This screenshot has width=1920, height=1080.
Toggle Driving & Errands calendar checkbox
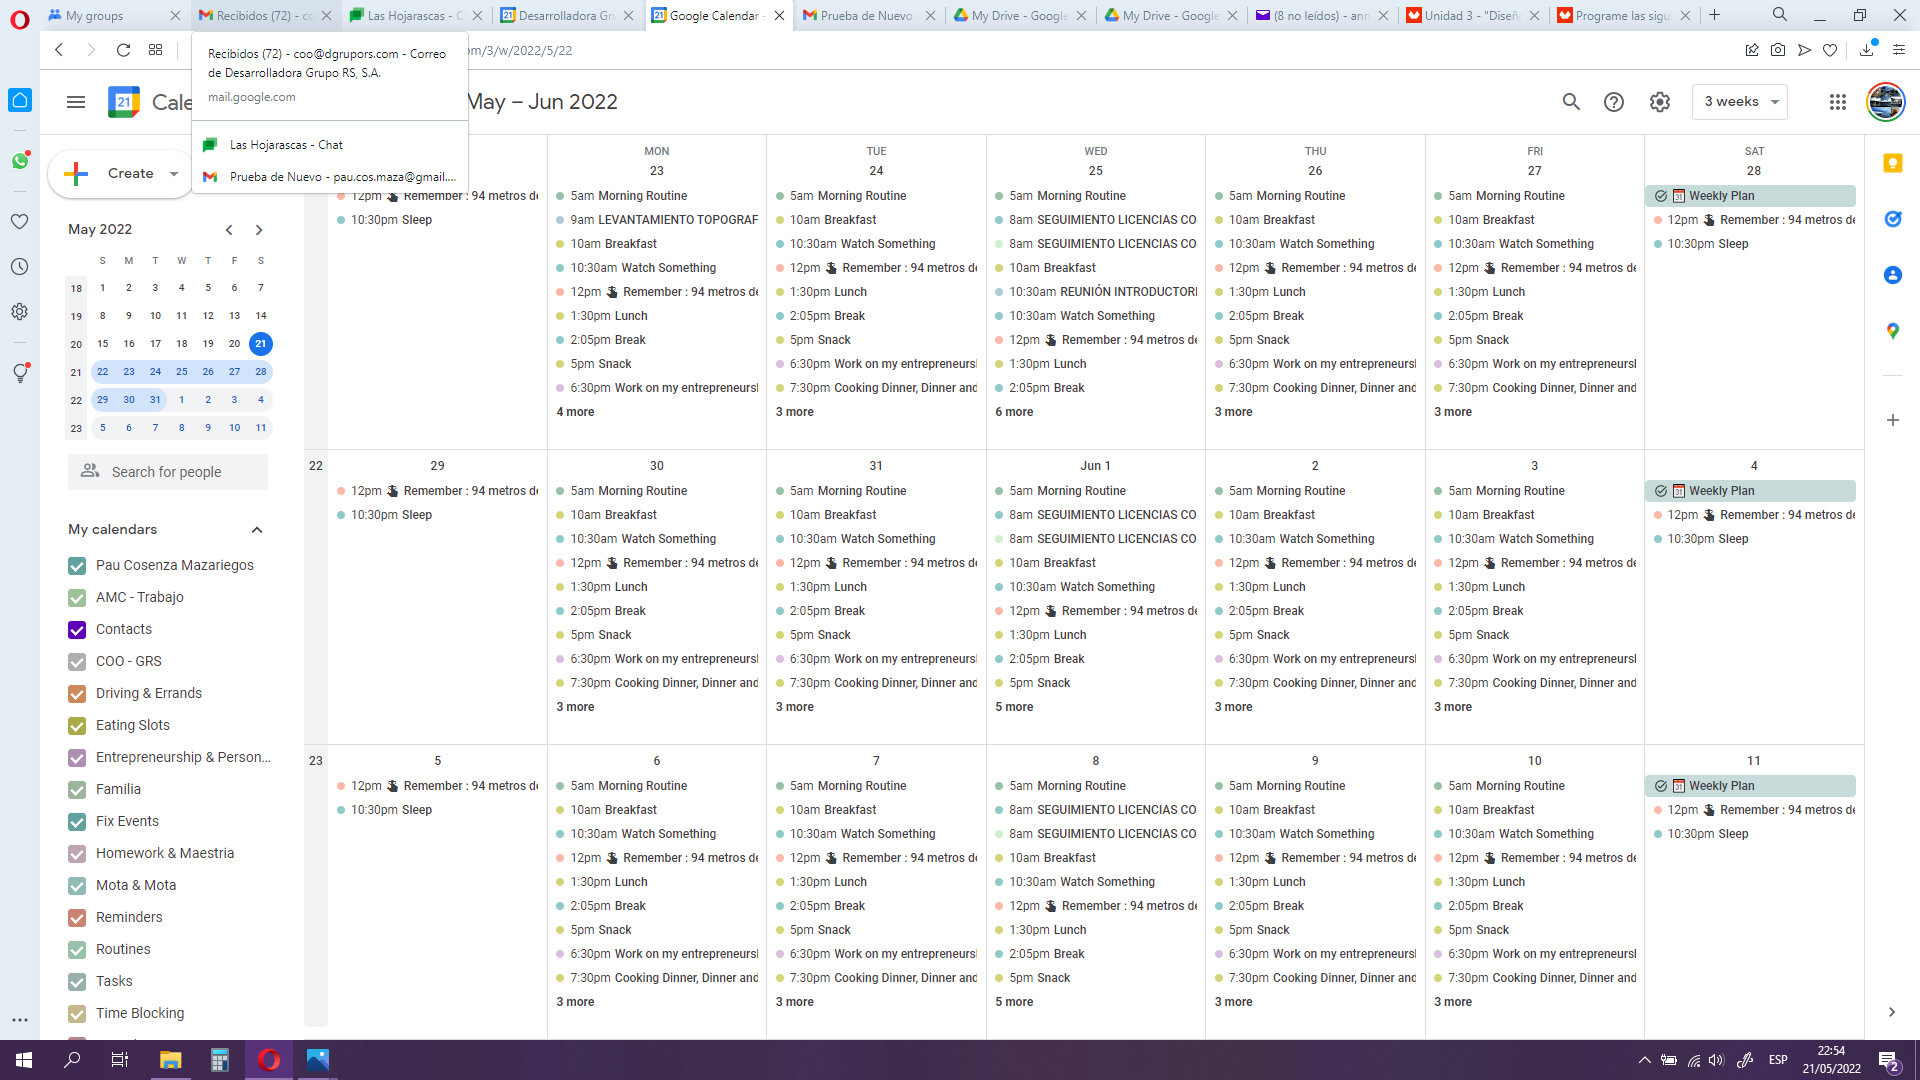tap(77, 694)
